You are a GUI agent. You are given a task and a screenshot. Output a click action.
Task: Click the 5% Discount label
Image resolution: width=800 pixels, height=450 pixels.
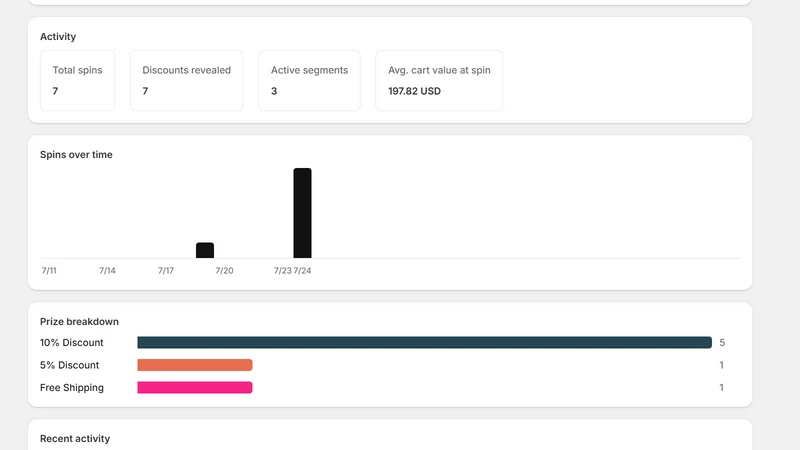69,365
